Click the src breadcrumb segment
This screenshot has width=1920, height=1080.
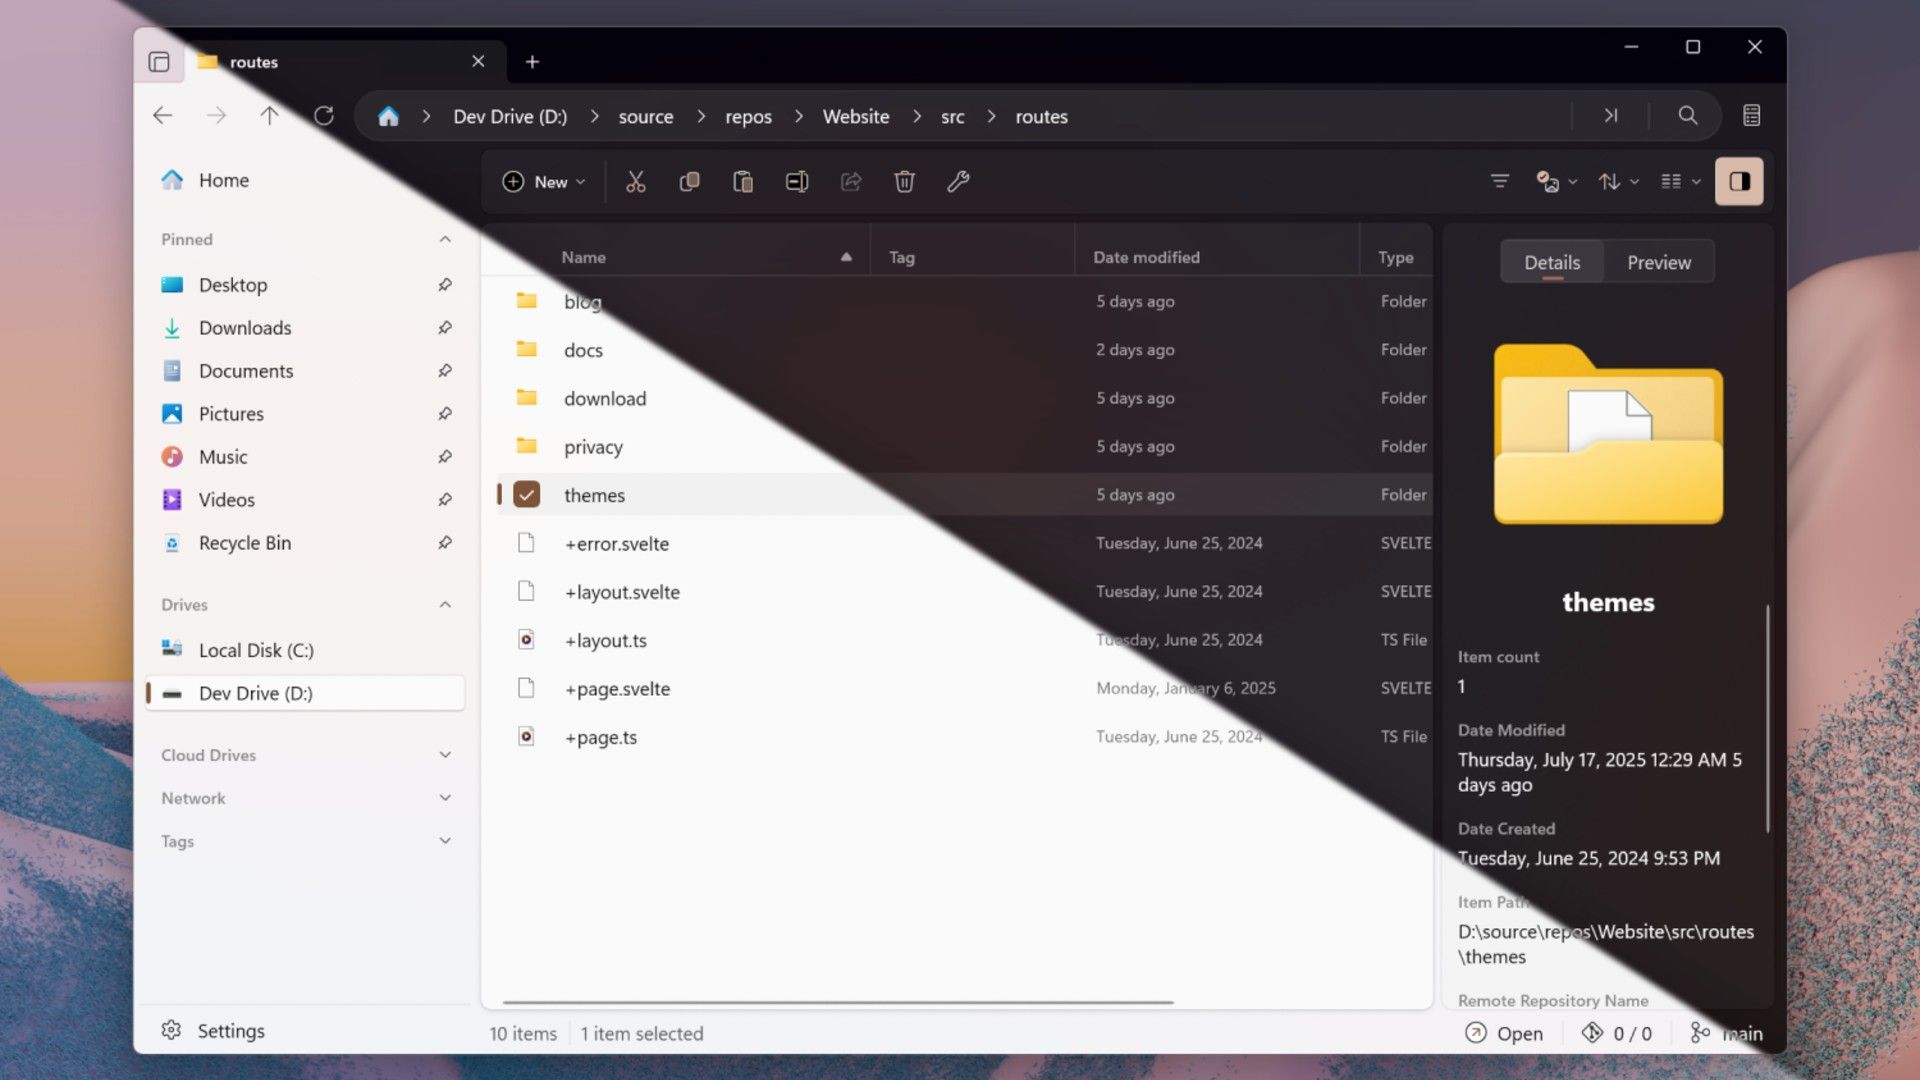pyautogui.click(x=953, y=116)
